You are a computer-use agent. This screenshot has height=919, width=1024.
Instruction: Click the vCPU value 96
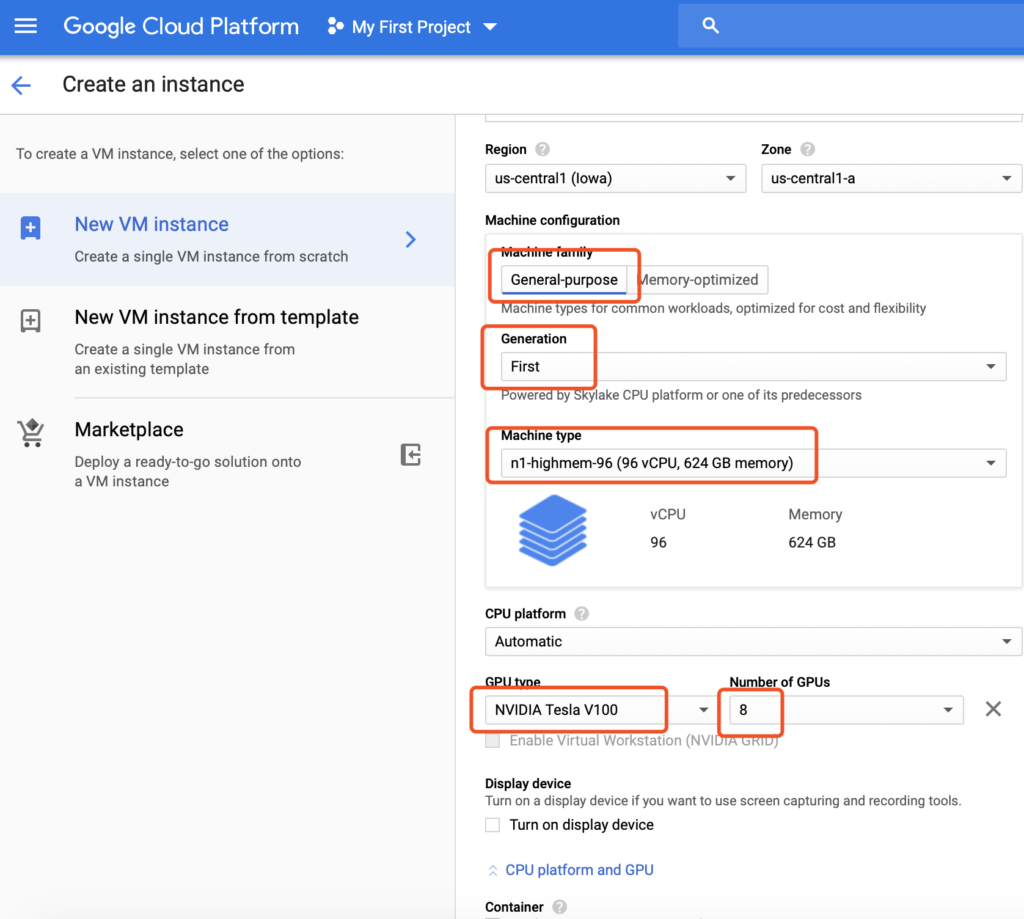pyautogui.click(x=658, y=543)
